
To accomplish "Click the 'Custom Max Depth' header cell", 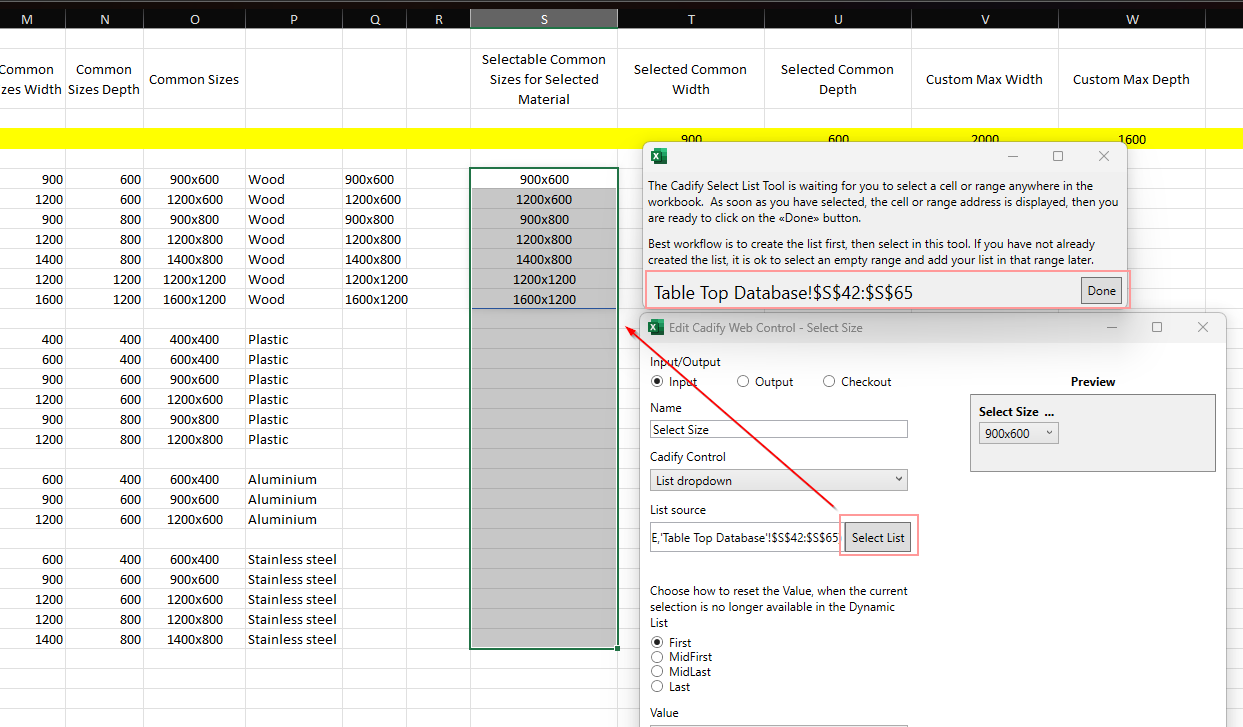I will coord(1132,79).
